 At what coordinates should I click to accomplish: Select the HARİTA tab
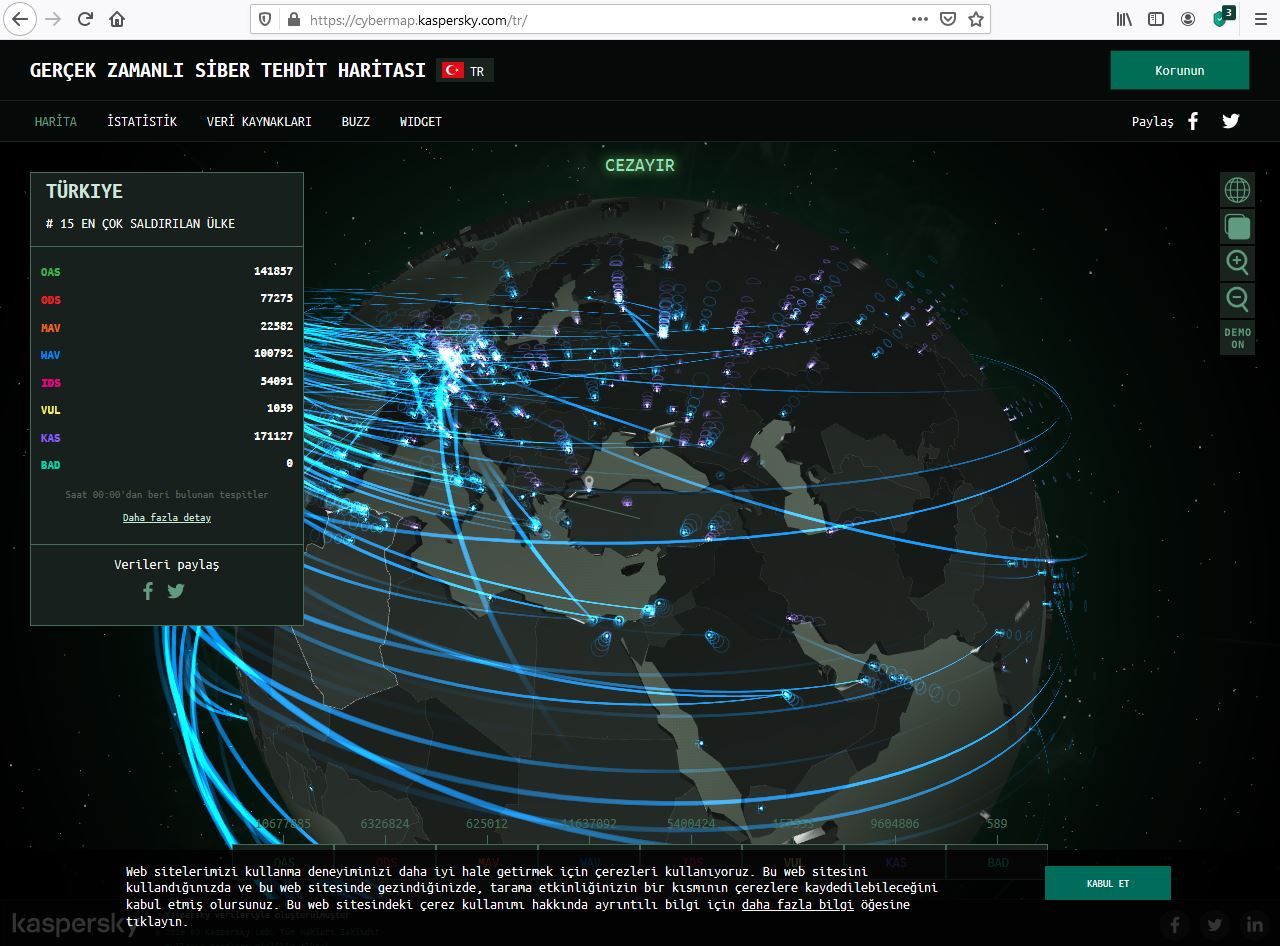coord(56,121)
